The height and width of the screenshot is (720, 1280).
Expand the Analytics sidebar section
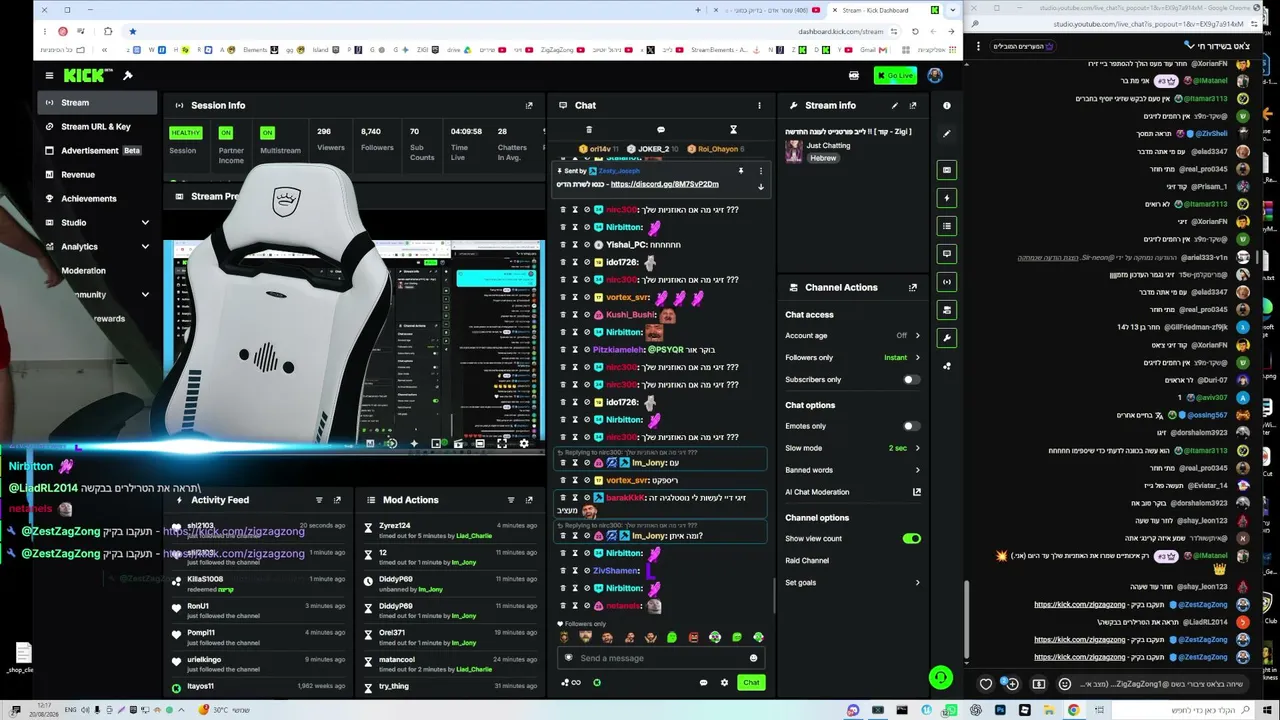(x=145, y=247)
